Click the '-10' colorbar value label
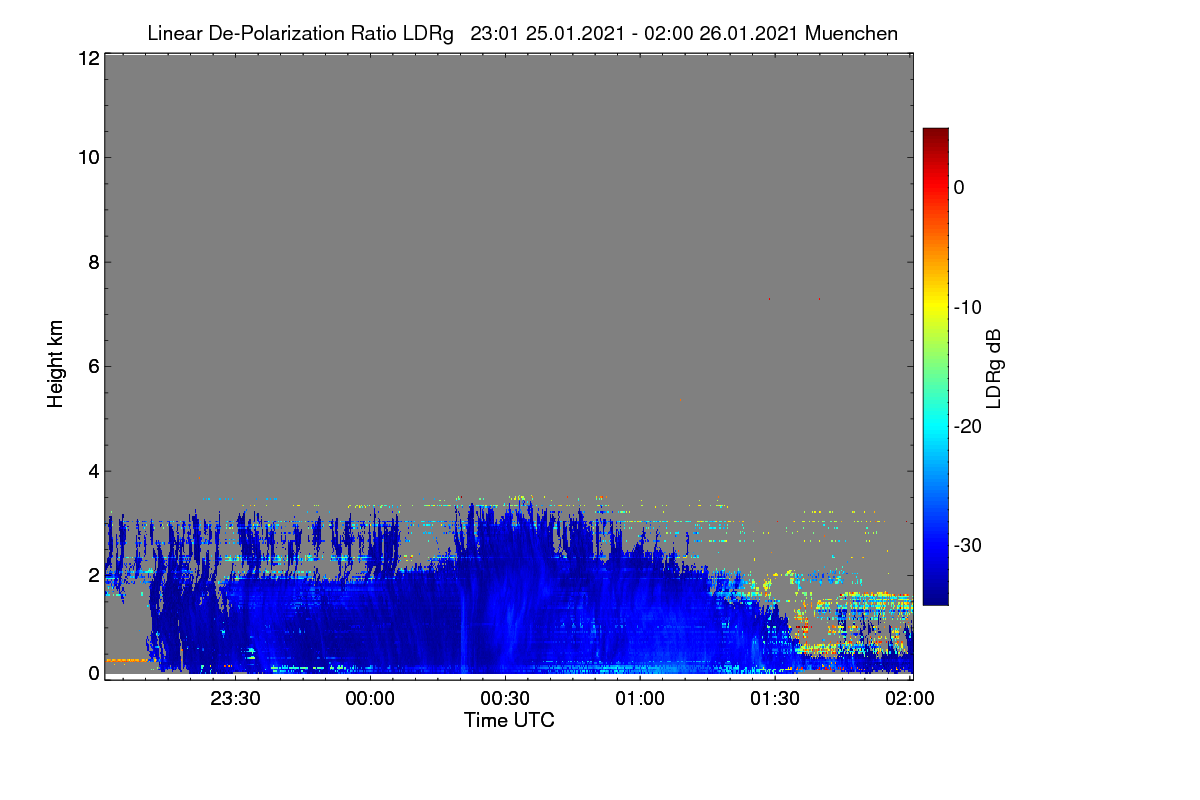1200x800 pixels. (968, 307)
